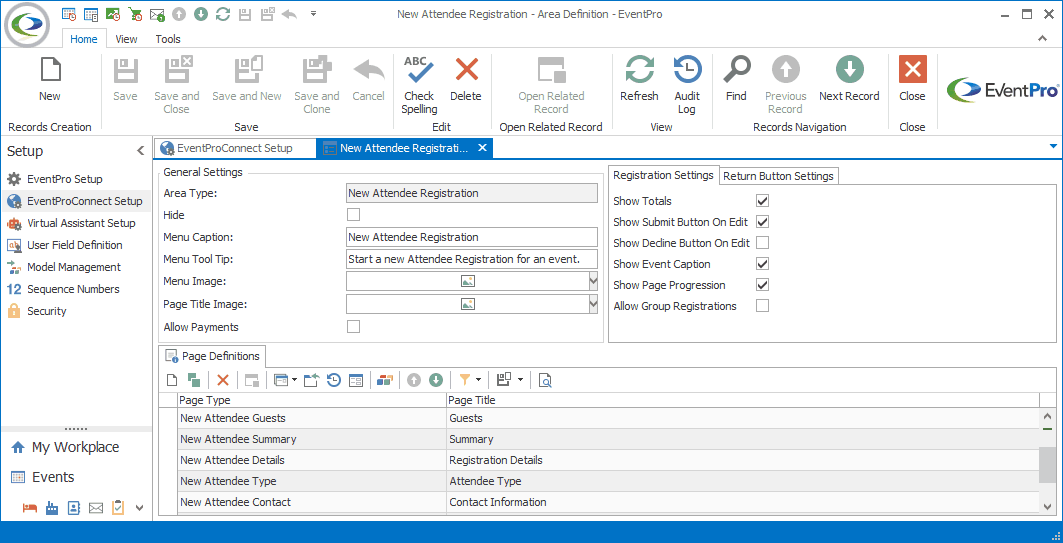Close the New Attendee Registration tab

click(482, 148)
